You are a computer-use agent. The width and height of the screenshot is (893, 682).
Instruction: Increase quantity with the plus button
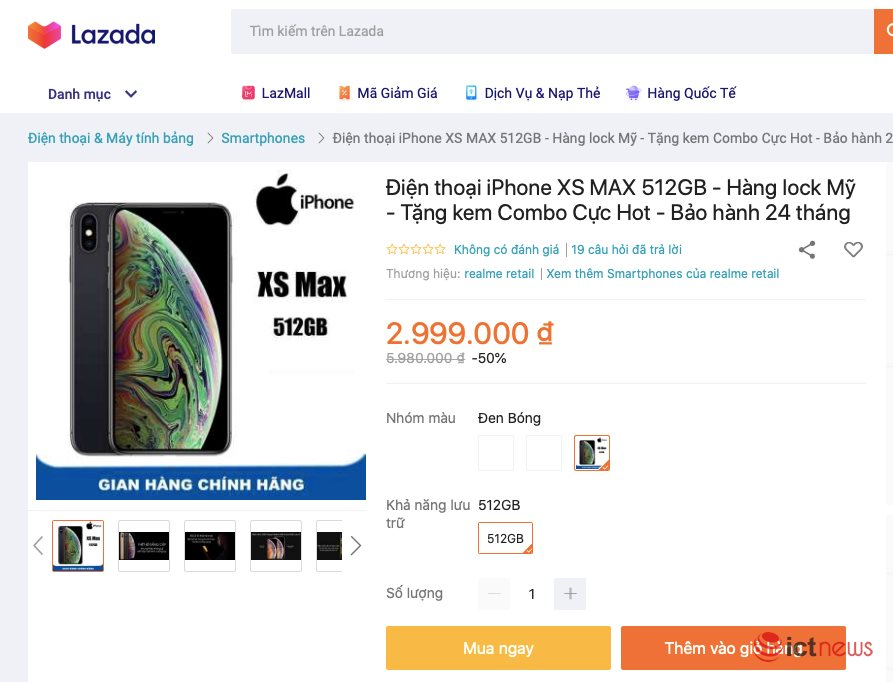coord(570,594)
